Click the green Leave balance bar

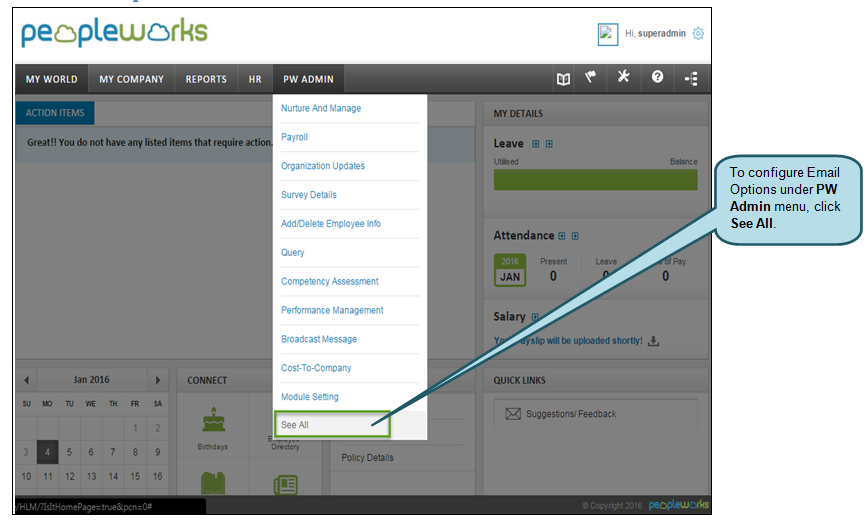point(595,180)
